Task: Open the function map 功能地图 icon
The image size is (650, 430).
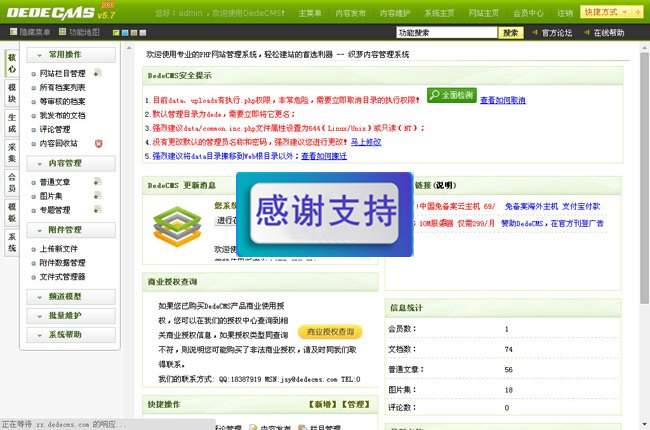Action: click(x=63, y=32)
